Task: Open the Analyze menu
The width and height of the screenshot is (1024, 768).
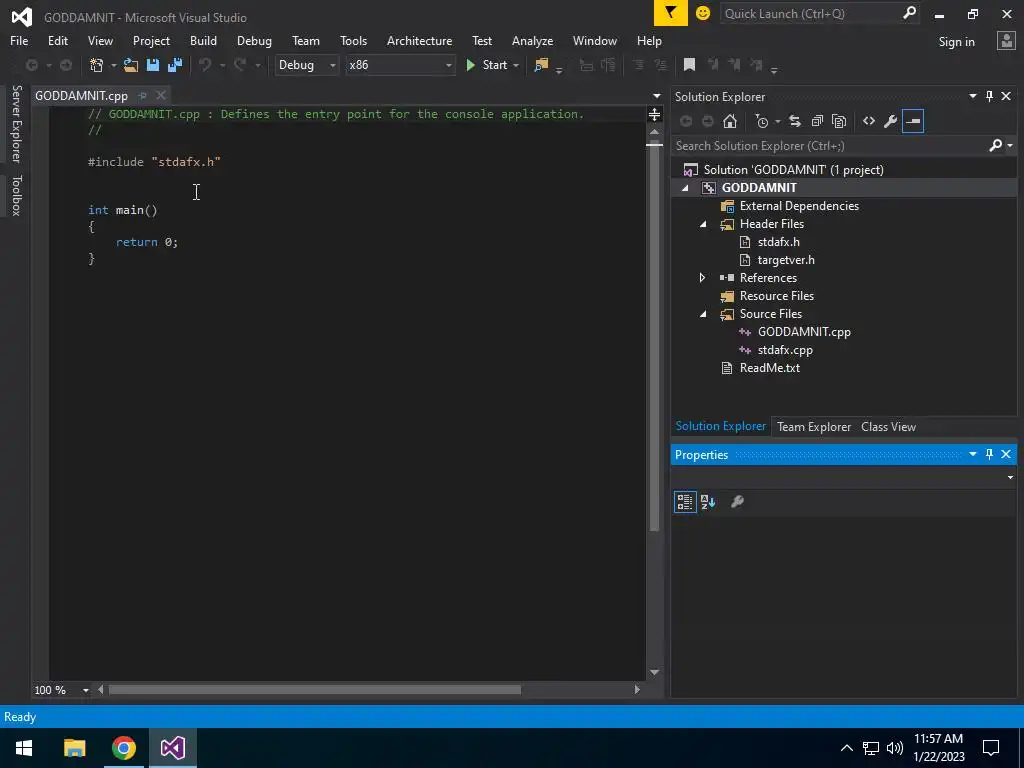Action: 532,40
